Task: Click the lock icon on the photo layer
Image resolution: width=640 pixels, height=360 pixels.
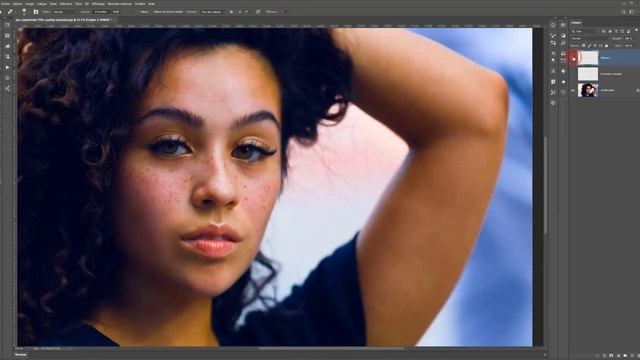Action: point(638,90)
